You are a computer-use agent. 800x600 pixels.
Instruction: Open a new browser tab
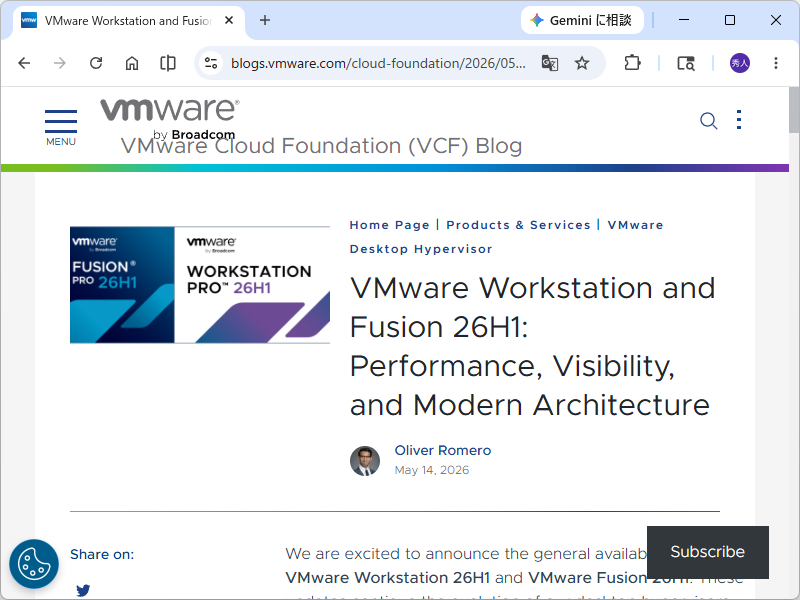coord(265,20)
